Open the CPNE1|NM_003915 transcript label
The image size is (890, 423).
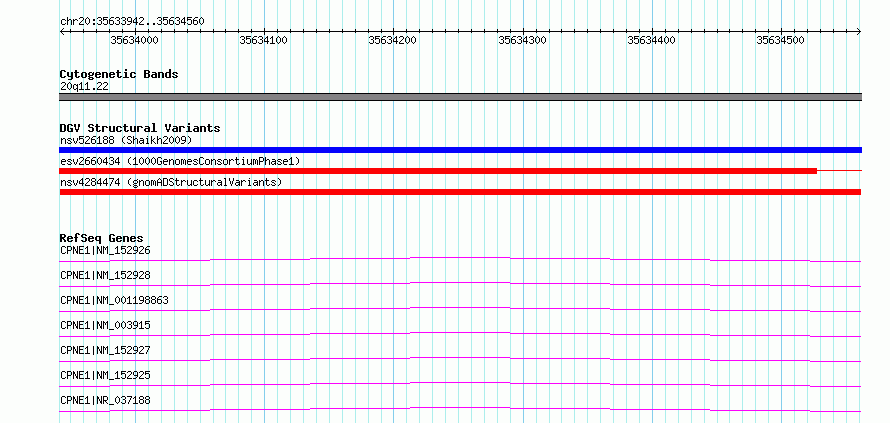click(105, 325)
